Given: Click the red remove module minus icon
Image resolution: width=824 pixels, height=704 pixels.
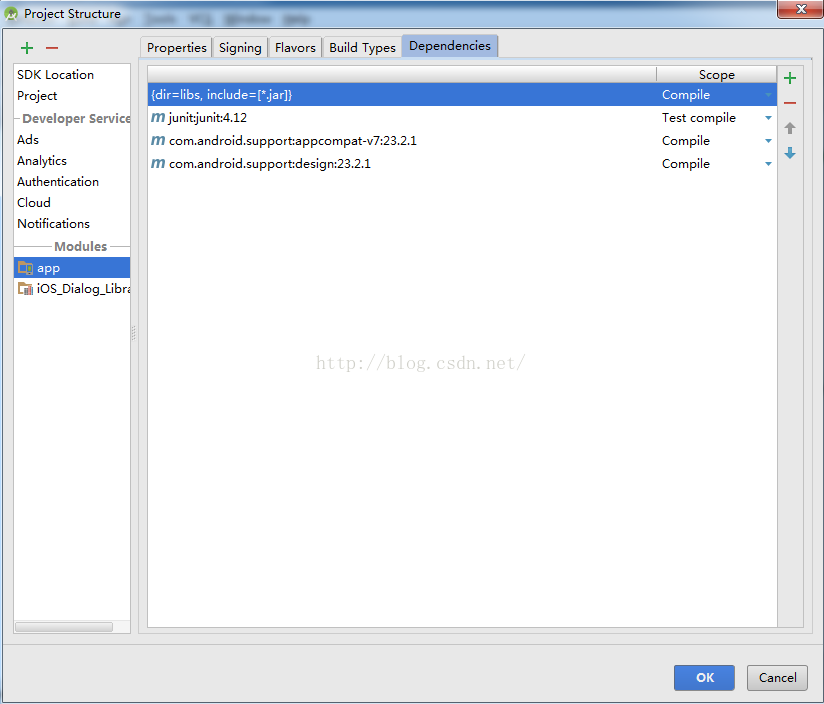Looking at the screenshot, I should point(52,48).
